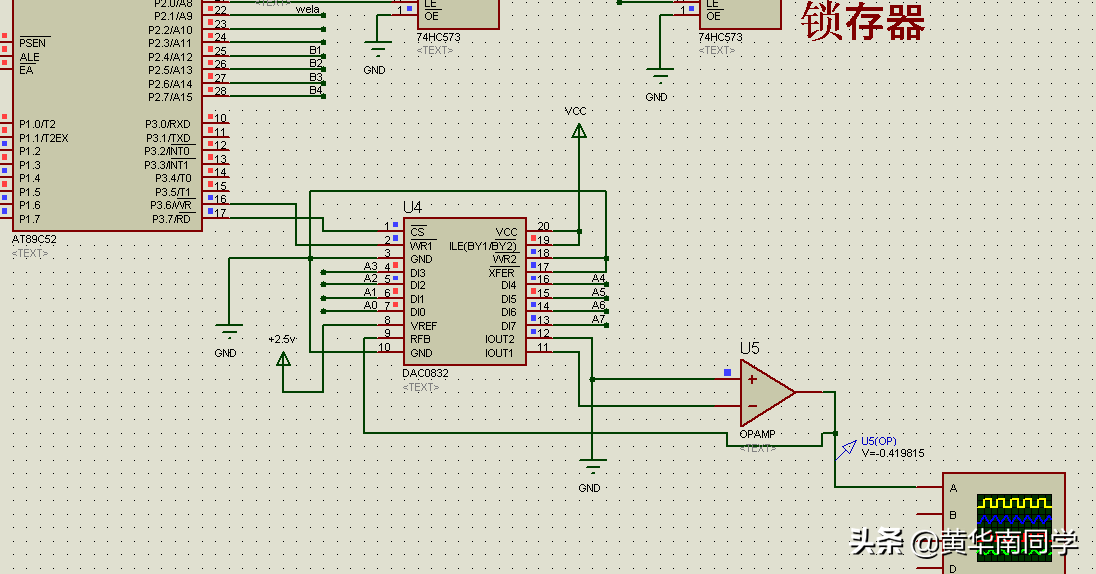
Task: Click the U4 reference label
Action: 412,207
